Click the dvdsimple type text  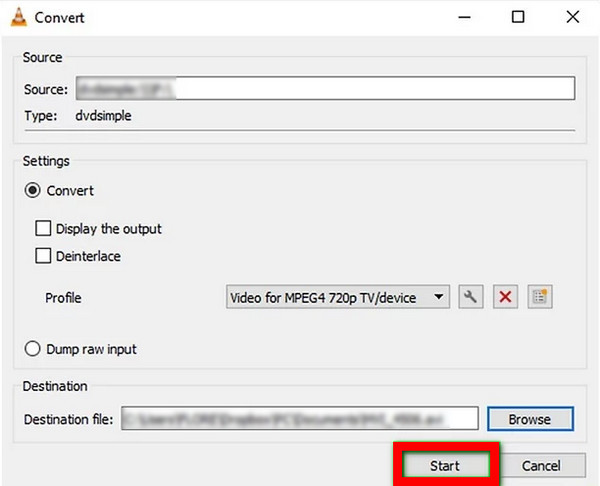coord(103,116)
